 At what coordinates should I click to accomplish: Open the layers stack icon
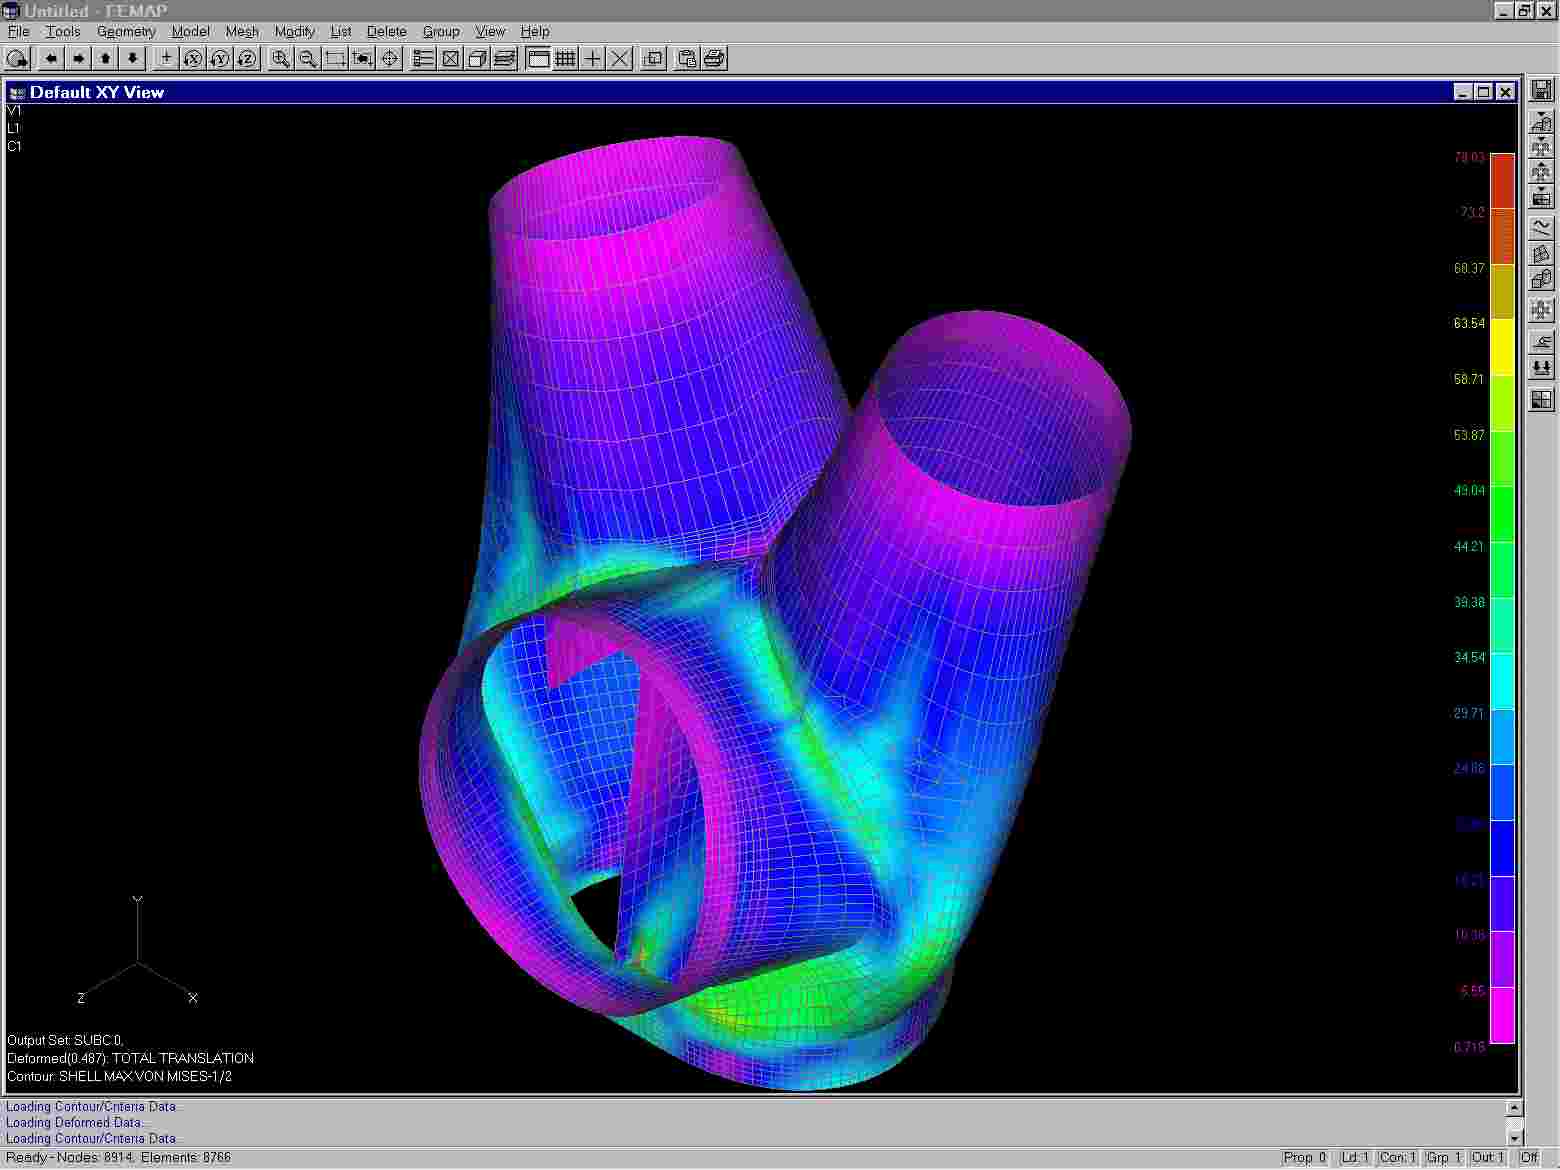504,58
